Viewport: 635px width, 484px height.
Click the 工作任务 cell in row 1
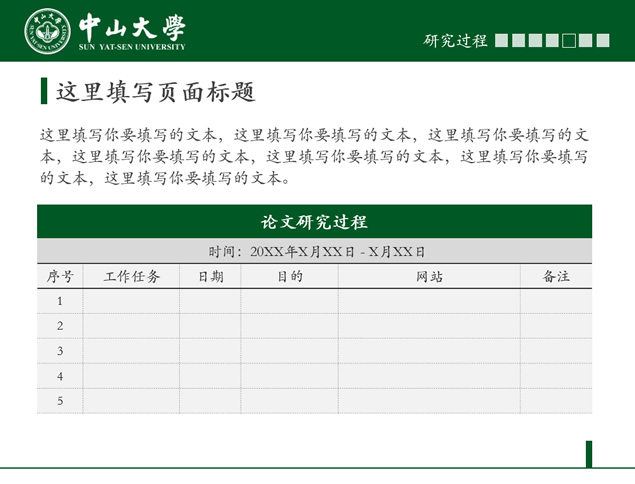point(132,301)
